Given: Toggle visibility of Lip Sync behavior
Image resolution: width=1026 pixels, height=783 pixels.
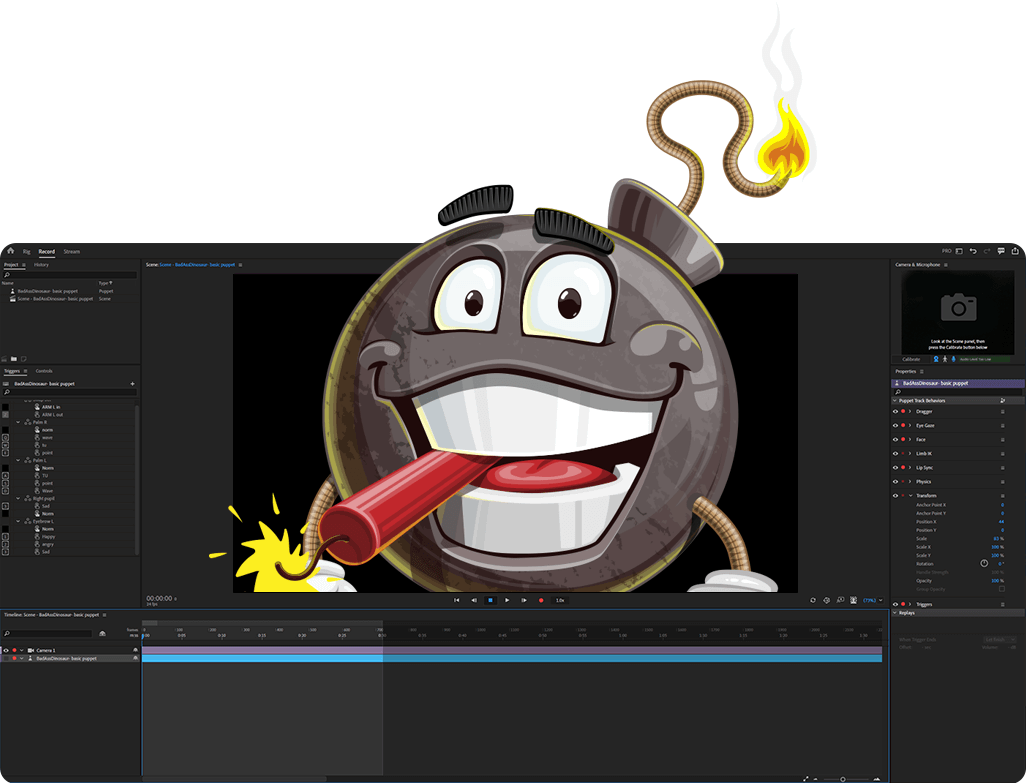Looking at the screenshot, I should pos(895,467).
